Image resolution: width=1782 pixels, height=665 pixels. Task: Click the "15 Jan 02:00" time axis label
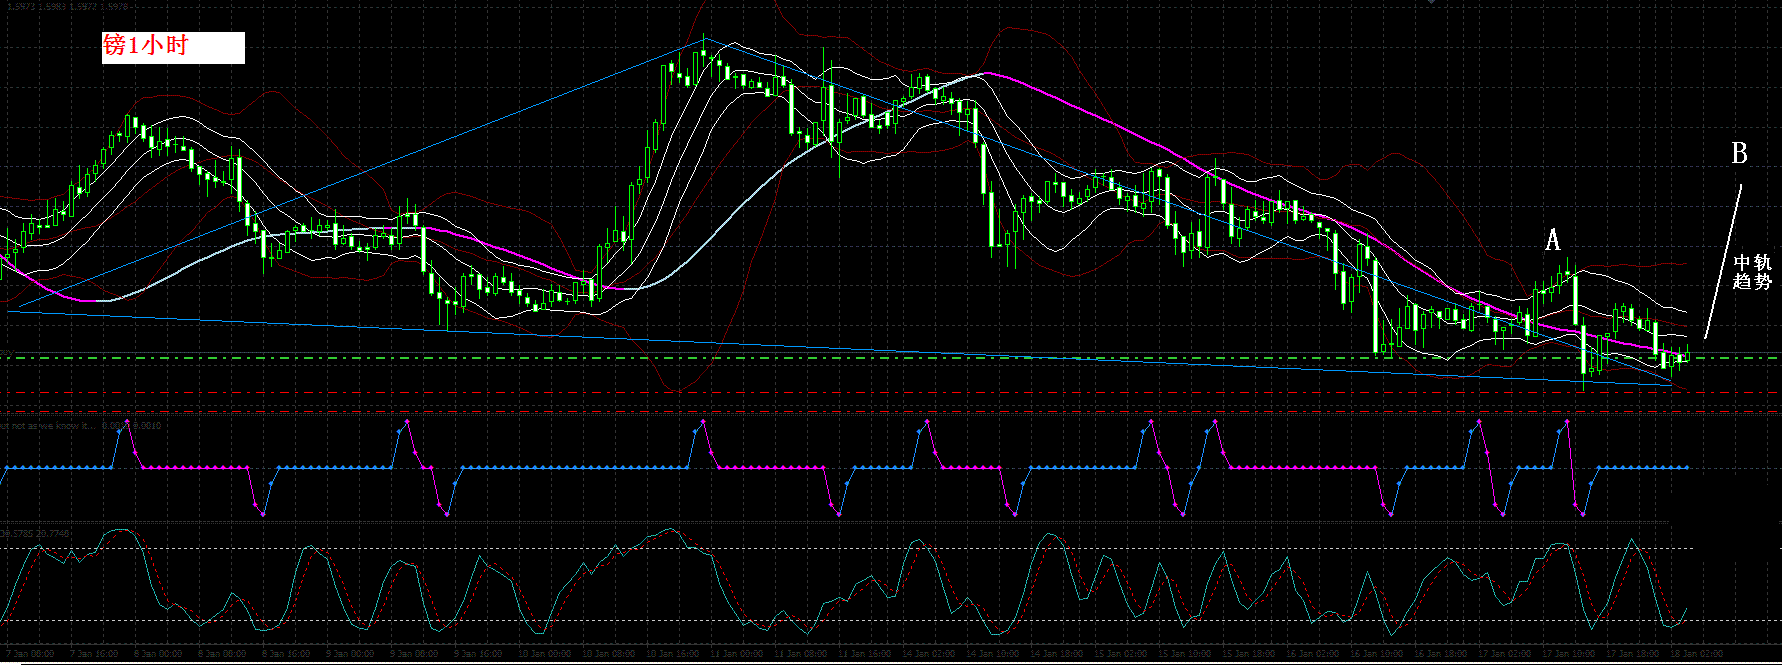tap(1121, 653)
